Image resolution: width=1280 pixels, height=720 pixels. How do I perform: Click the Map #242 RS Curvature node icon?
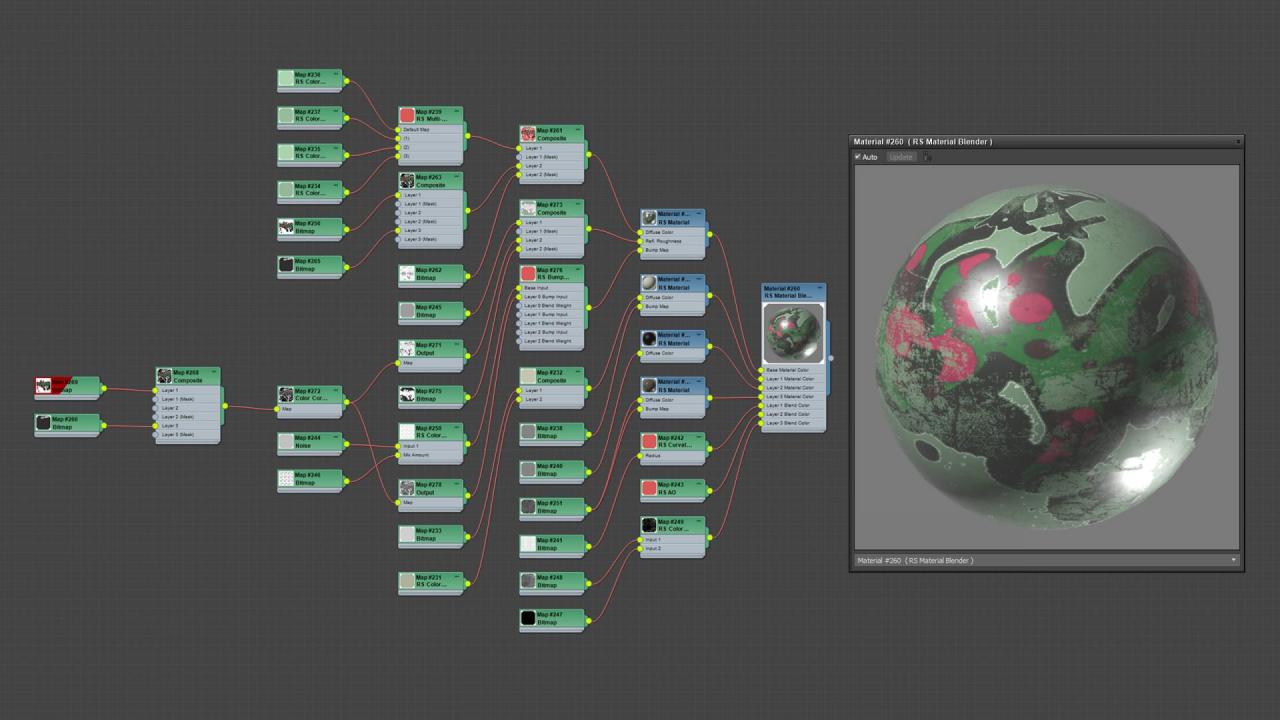click(649, 441)
